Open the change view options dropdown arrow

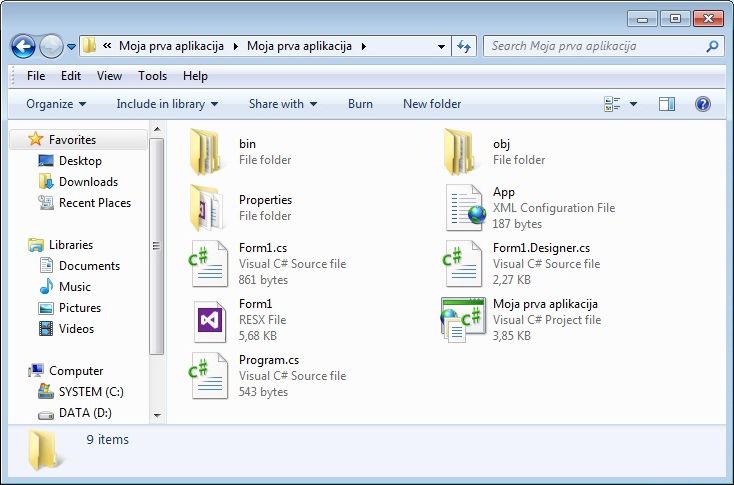633,104
